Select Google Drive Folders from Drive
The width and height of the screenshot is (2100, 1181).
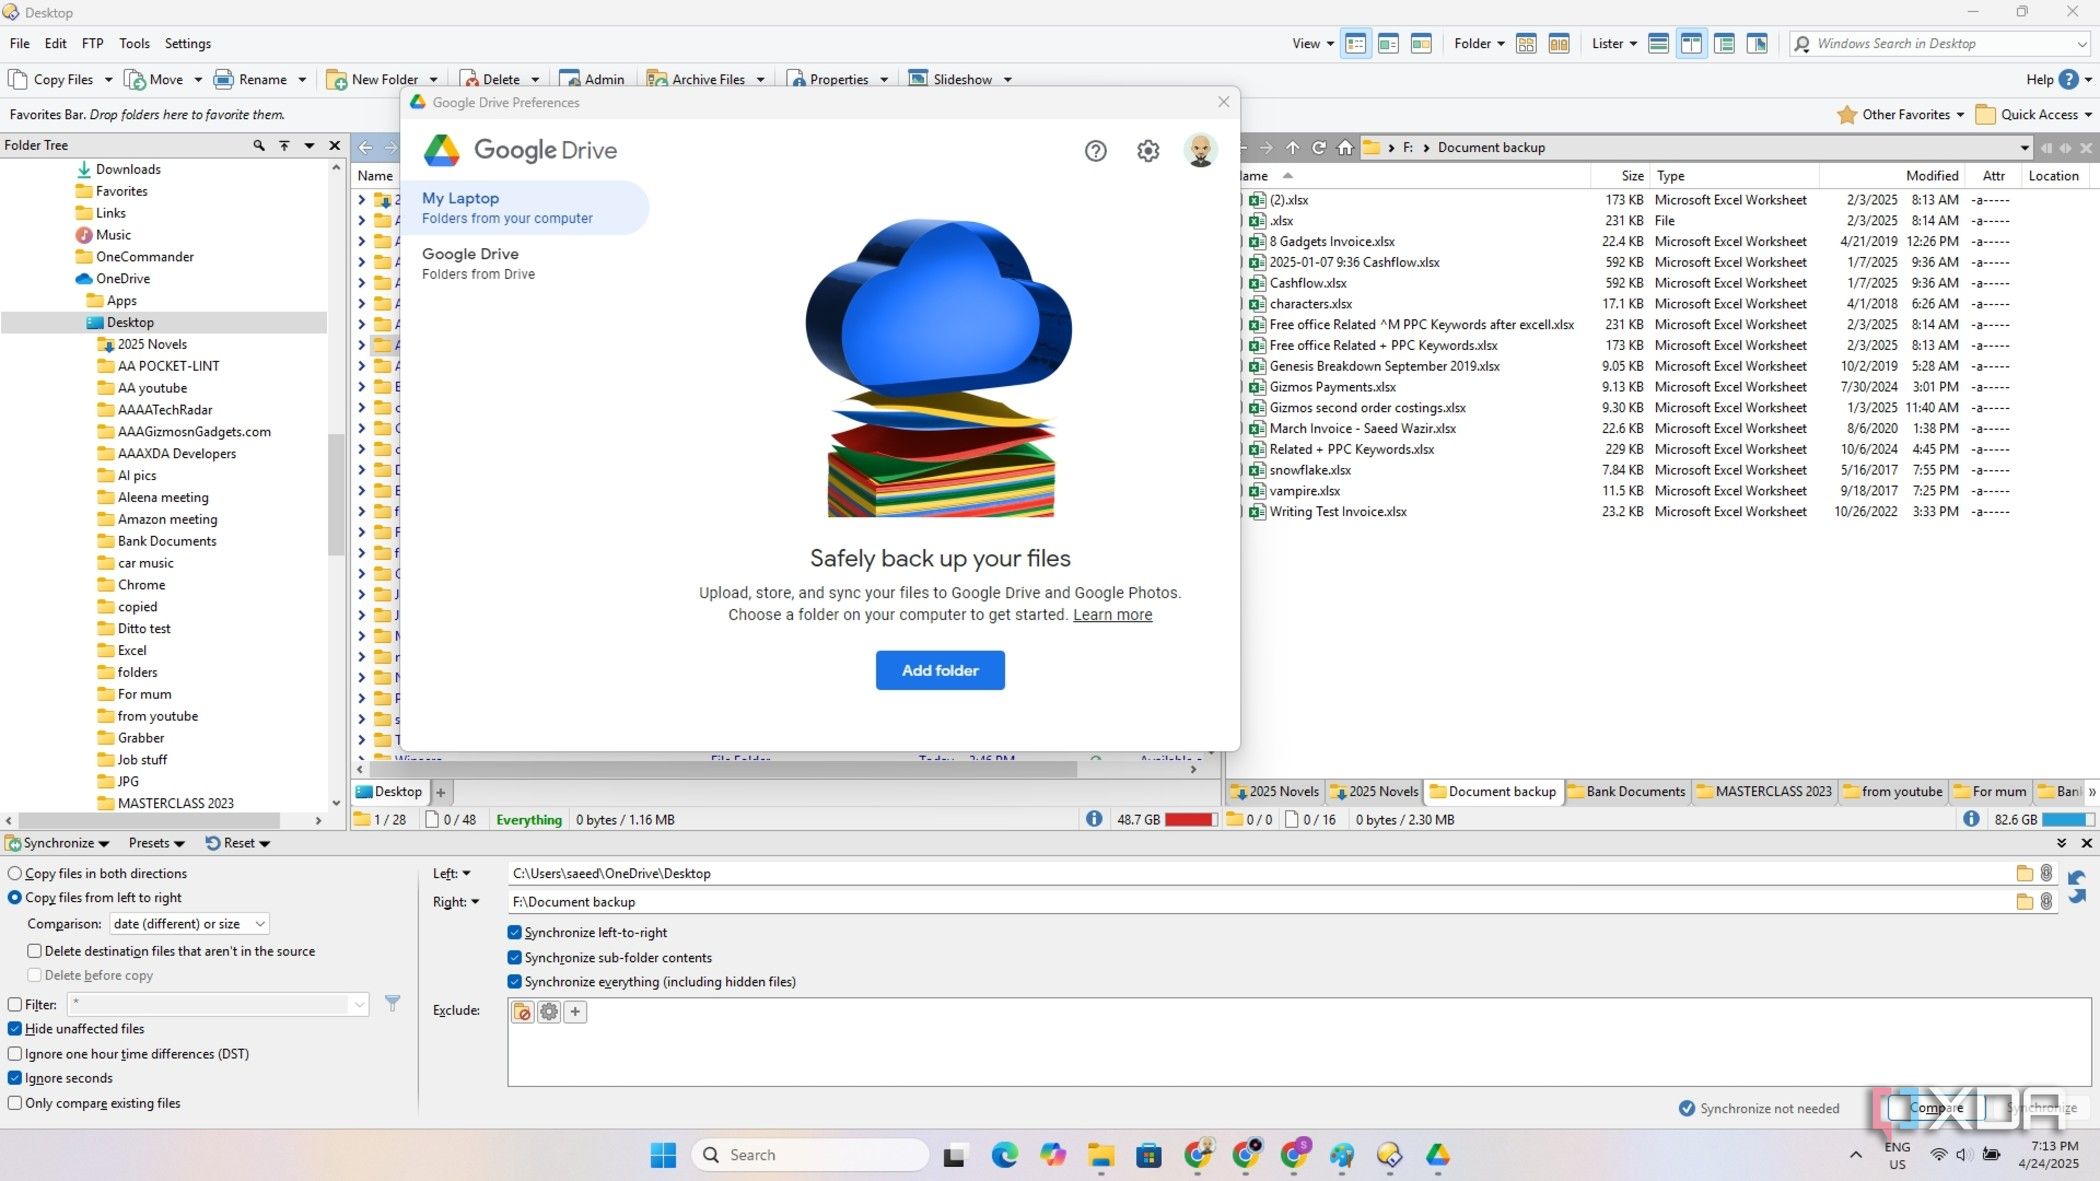pyautogui.click(x=524, y=263)
